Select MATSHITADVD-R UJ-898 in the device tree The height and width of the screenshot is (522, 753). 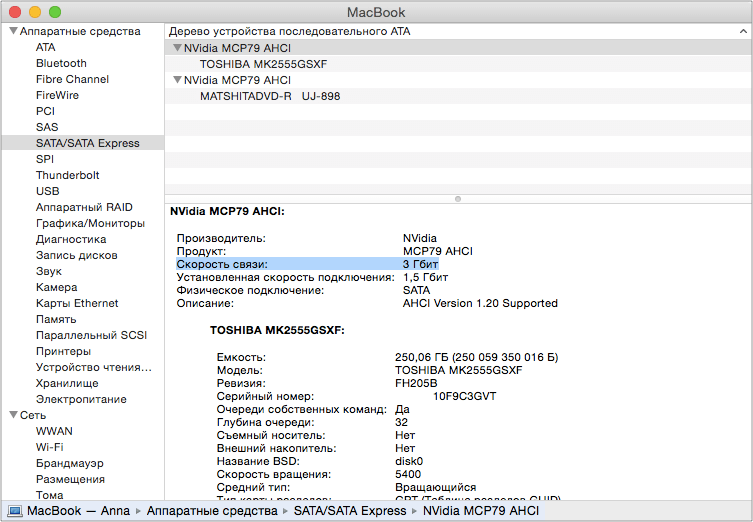point(270,96)
